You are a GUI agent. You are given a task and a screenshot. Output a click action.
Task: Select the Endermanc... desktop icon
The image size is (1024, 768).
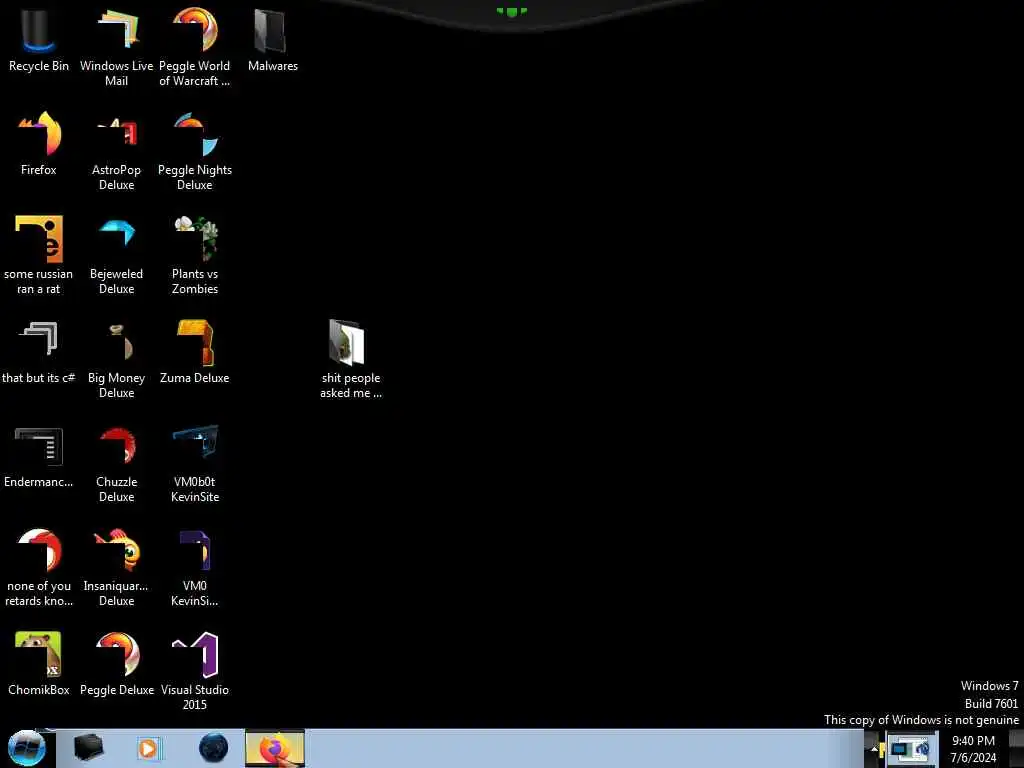pos(39,456)
